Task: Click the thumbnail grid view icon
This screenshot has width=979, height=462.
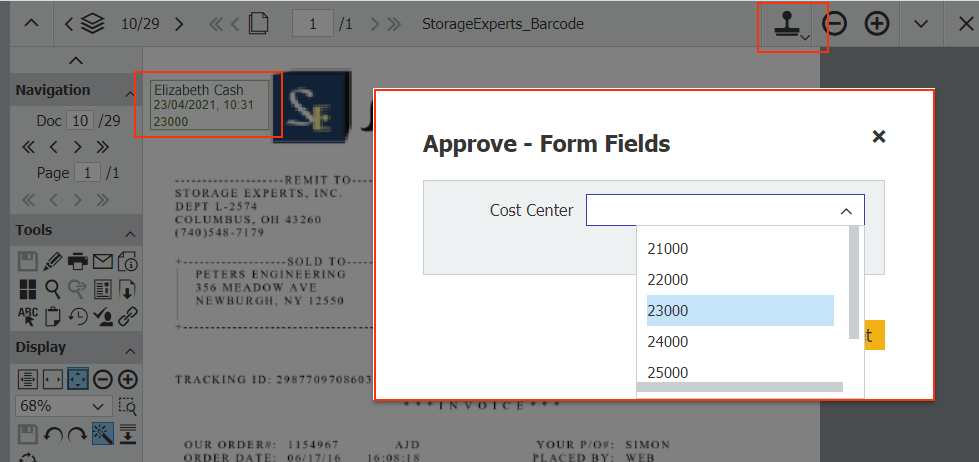Action: coord(28,290)
